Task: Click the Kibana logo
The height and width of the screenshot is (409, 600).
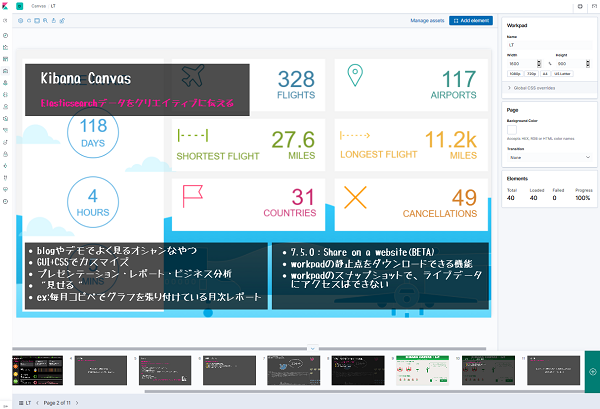Action: 5,6
